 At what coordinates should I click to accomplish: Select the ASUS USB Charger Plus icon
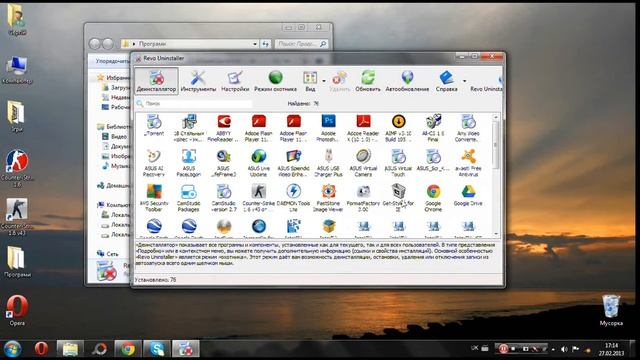coord(329,156)
